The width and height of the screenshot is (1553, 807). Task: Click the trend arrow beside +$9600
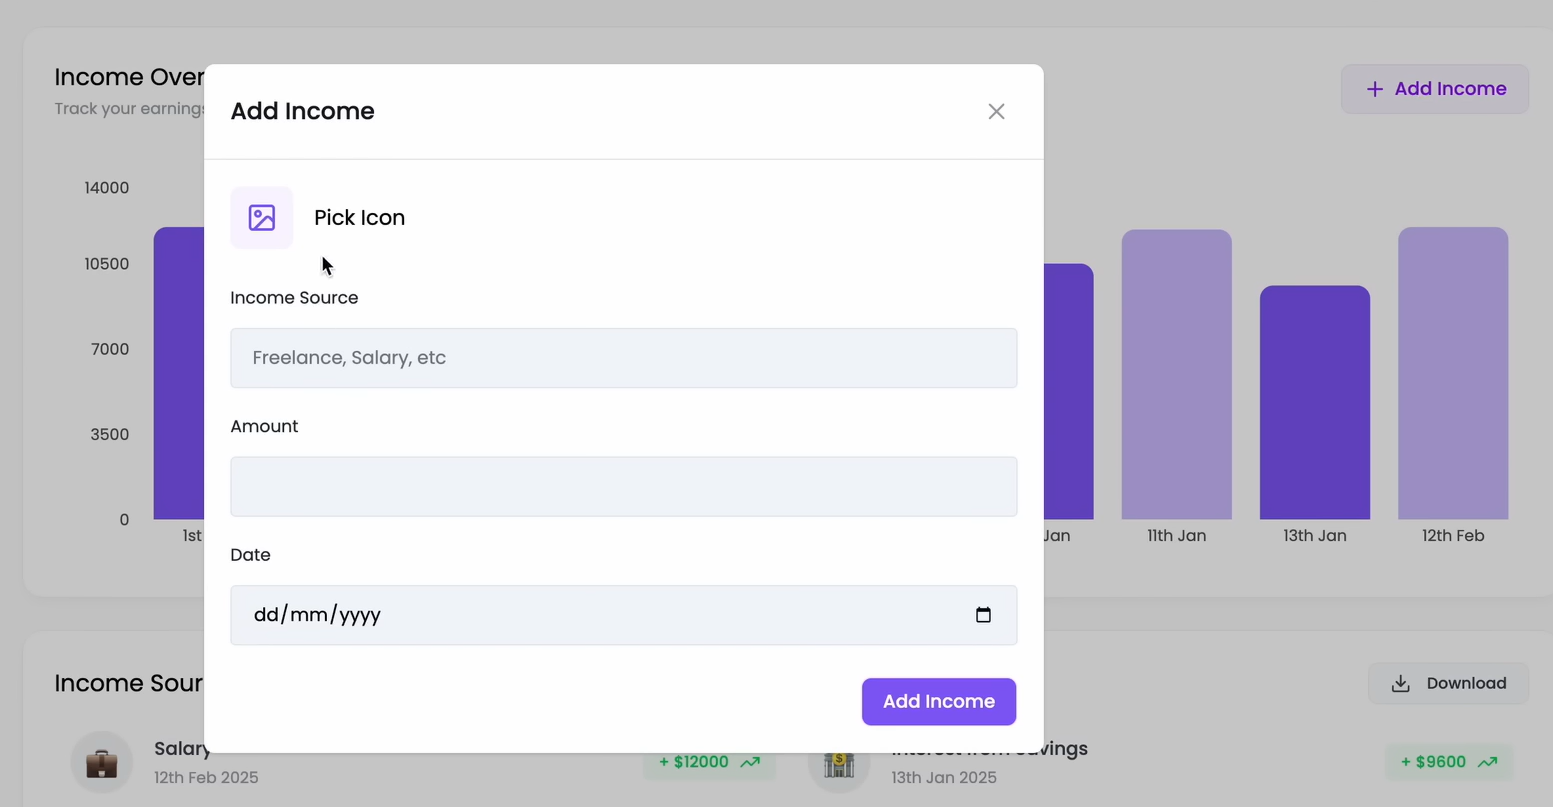[x=1487, y=762]
